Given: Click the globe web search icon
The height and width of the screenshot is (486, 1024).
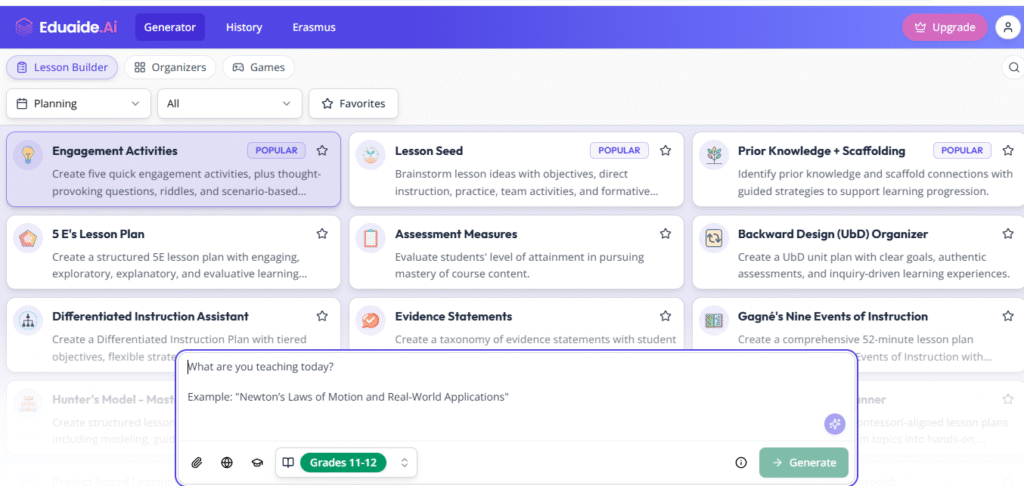Looking at the screenshot, I should (x=227, y=462).
